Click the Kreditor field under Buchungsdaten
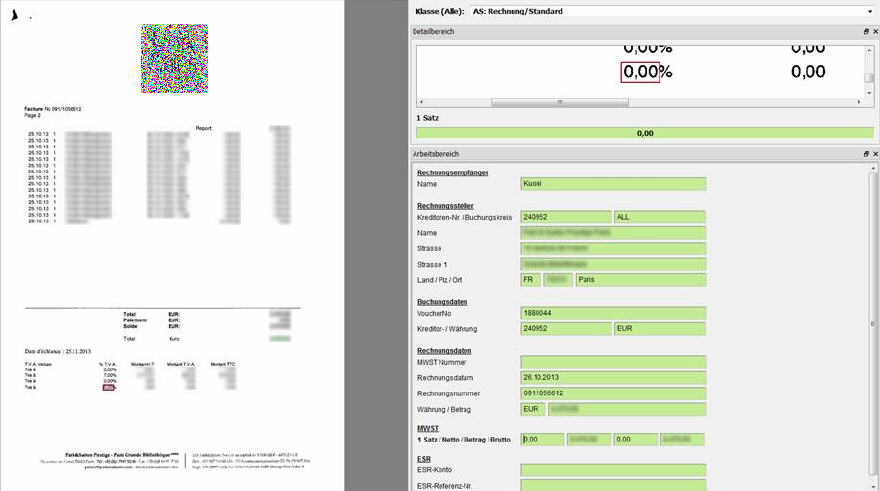Viewport: 880px width, 491px height. pyautogui.click(x=566, y=329)
